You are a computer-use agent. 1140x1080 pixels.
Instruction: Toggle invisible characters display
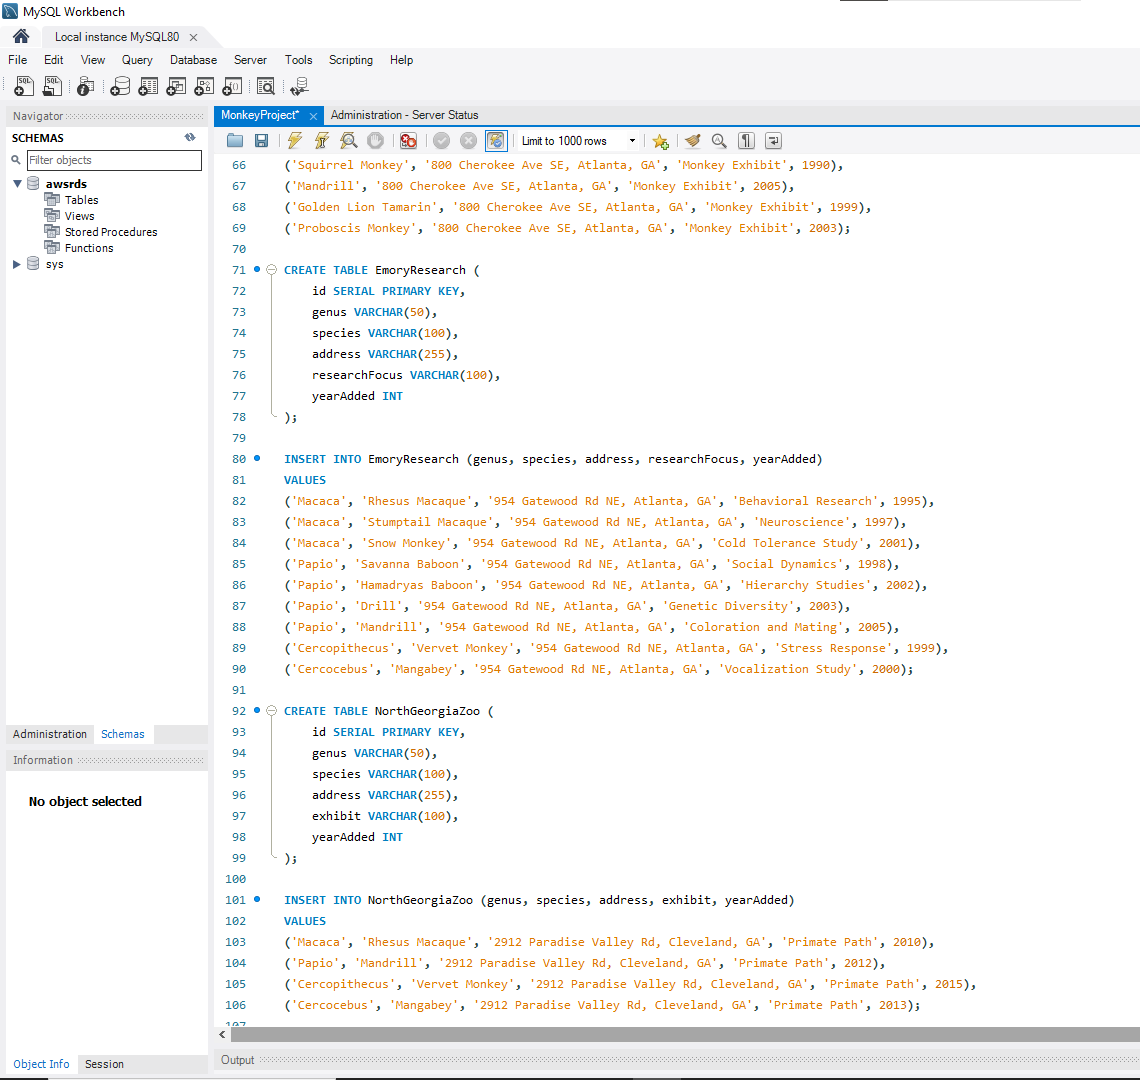[x=746, y=141]
